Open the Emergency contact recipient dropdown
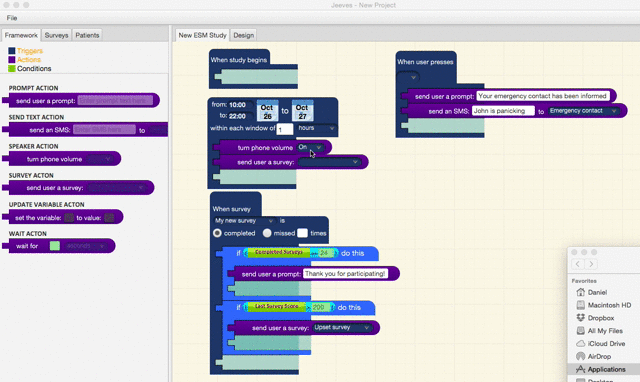640x382 pixels. pyautogui.click(x=583, y=111)
